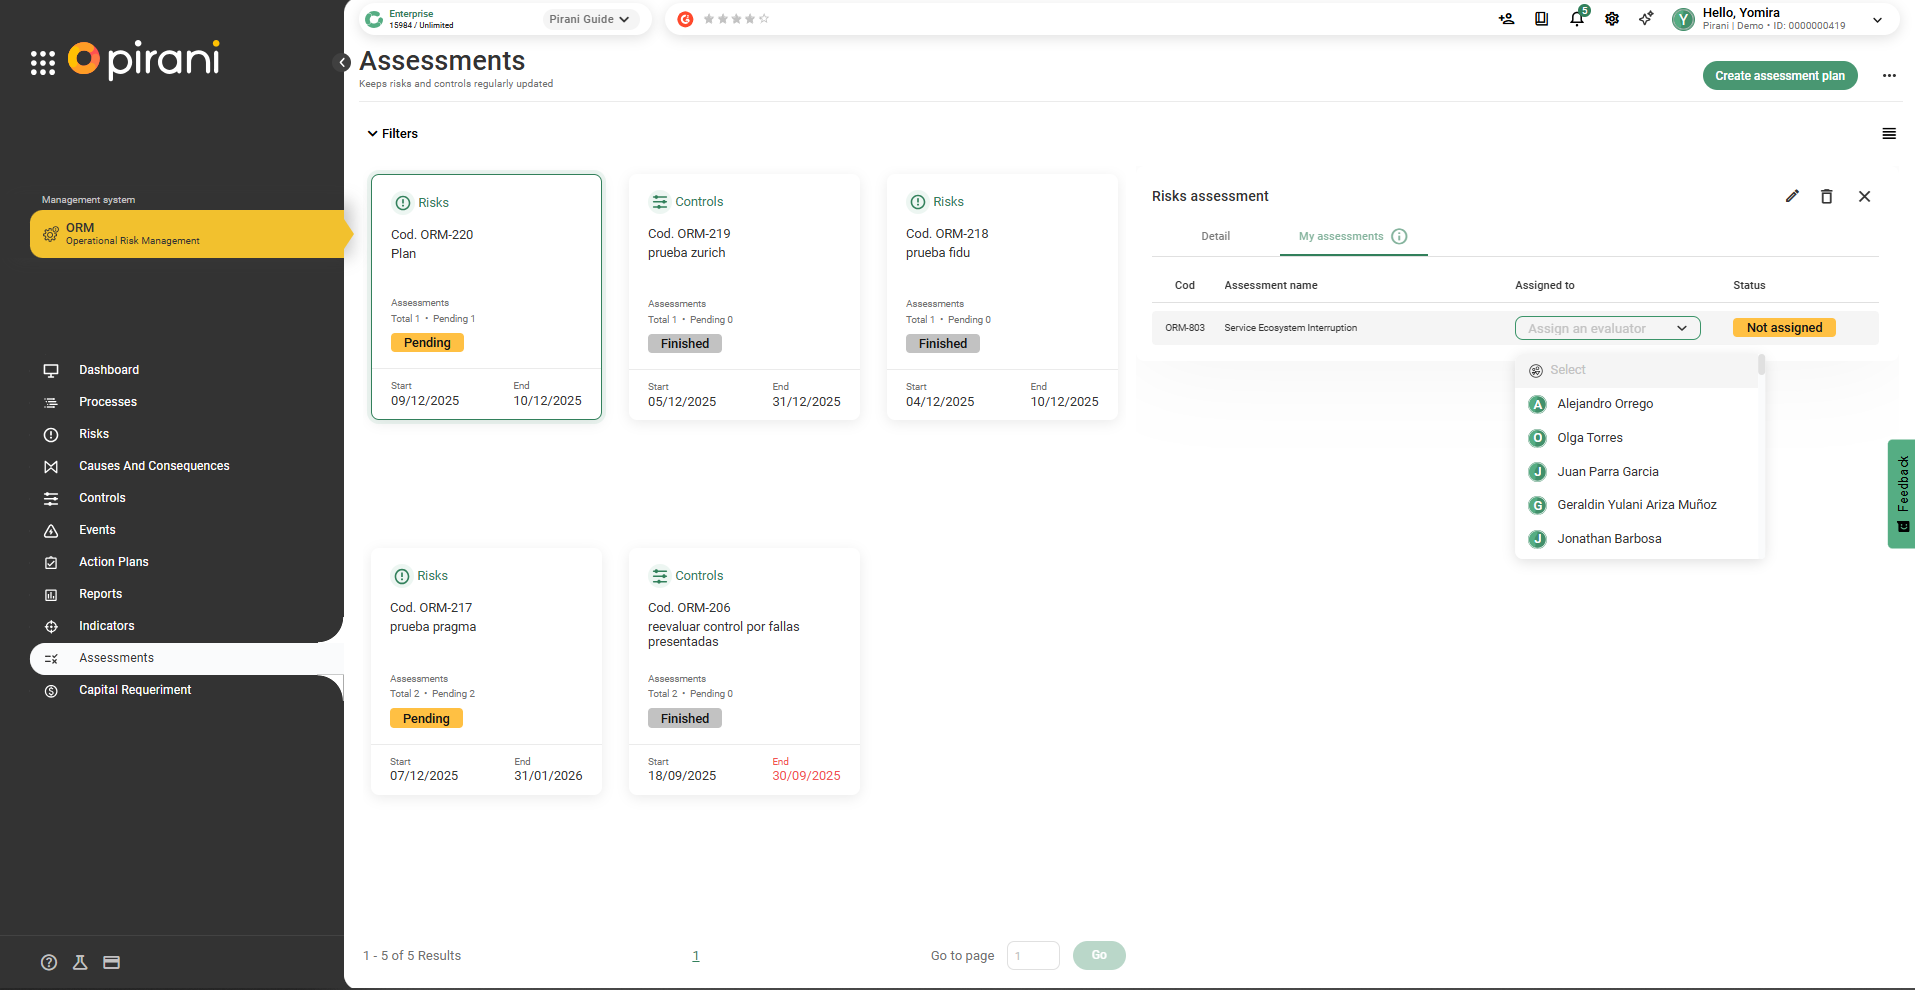Open the settings gear icon in top bar

(x=1612, y=19)
